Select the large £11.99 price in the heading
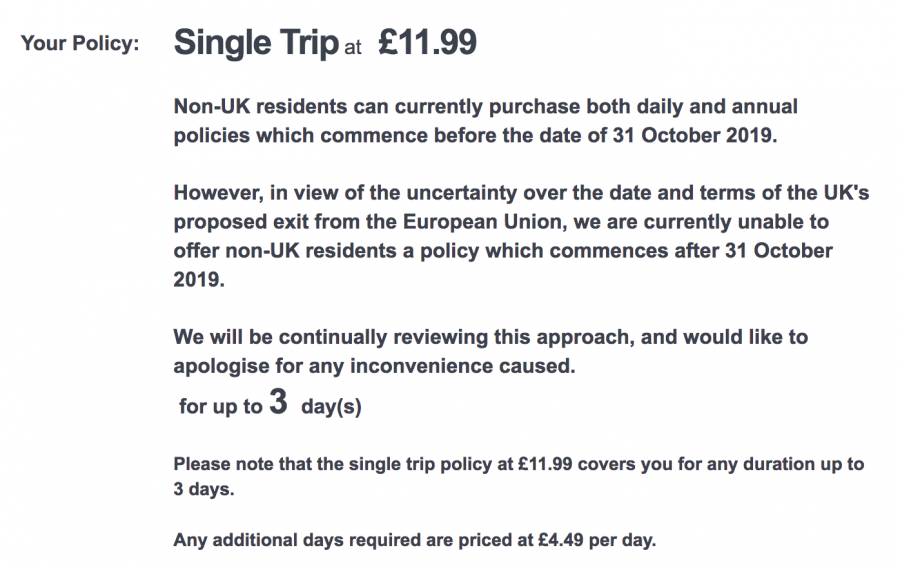Viewport: 900px width, 568px height. [x=428, y=43]
